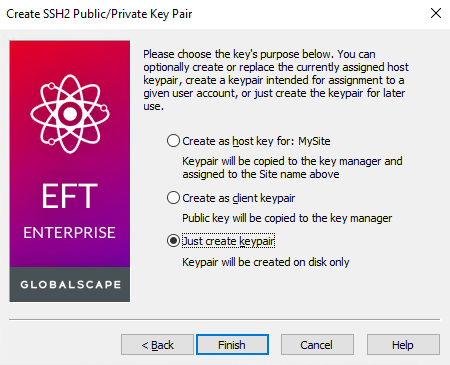The height and width of the screenshot is (365, 450).
Task: Click Finish to create the keypair
Action: click(232, 345)
